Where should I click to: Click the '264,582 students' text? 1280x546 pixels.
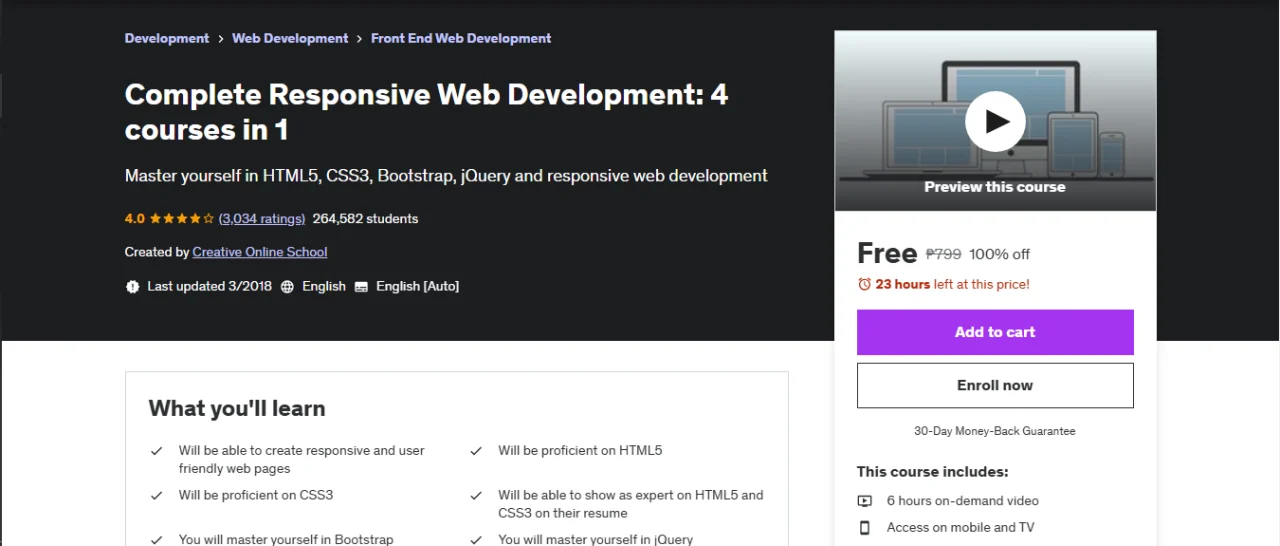pos(365,218)
